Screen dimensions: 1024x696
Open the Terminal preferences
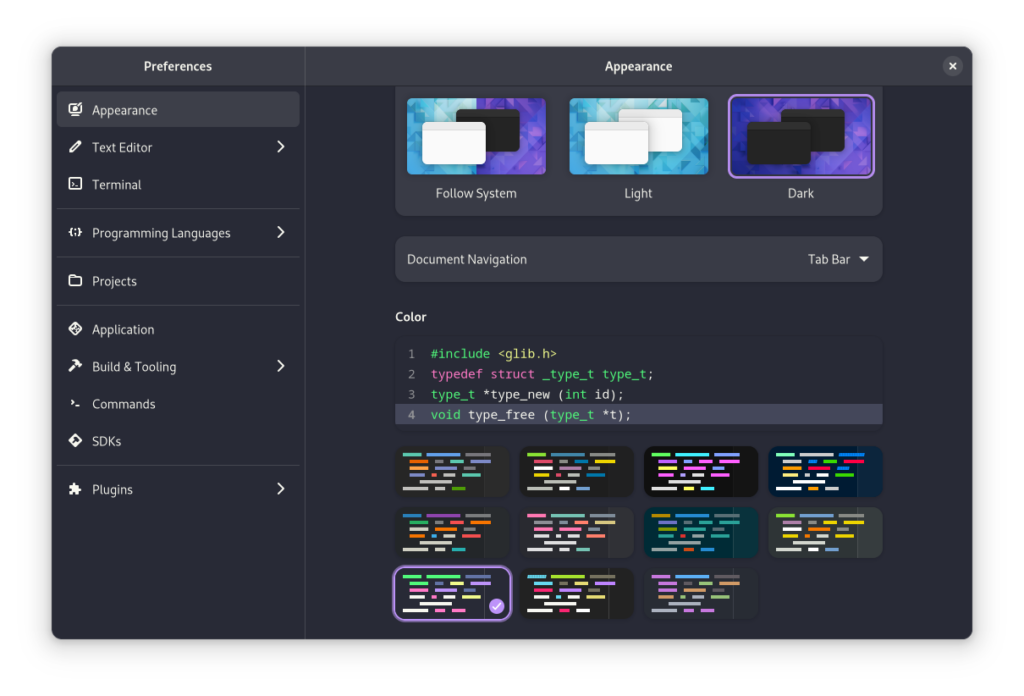coord(178,184)
